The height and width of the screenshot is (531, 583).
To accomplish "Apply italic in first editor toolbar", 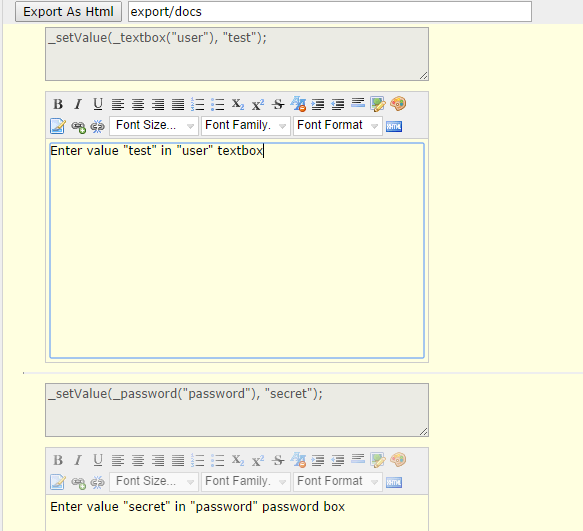I will [78, 104].
